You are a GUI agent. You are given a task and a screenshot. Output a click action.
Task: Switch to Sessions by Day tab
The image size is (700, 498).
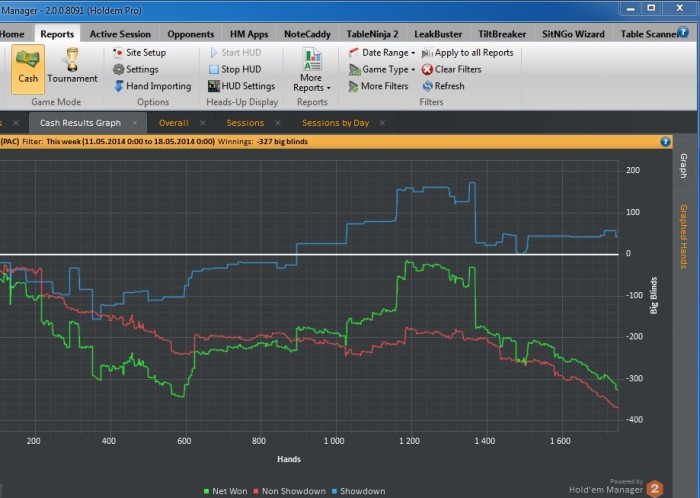(x=335, y=123)
